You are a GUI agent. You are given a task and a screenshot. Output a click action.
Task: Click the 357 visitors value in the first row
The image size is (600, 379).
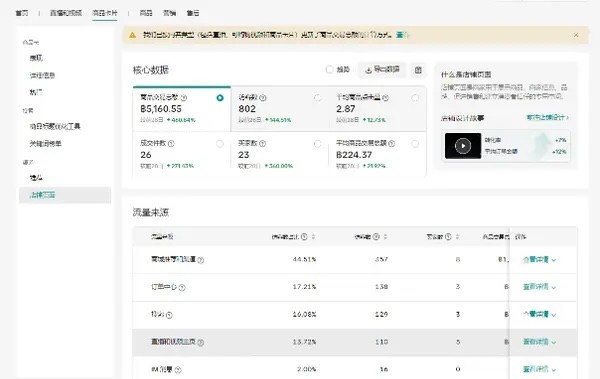382,260
